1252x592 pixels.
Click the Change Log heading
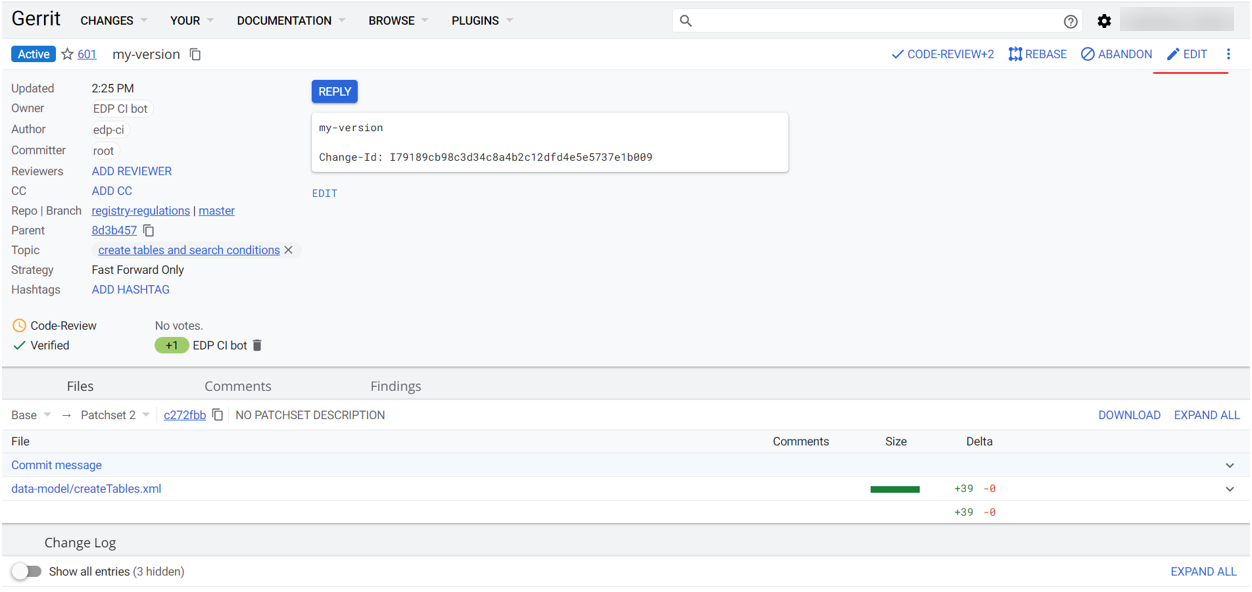(x=80, y=542)
